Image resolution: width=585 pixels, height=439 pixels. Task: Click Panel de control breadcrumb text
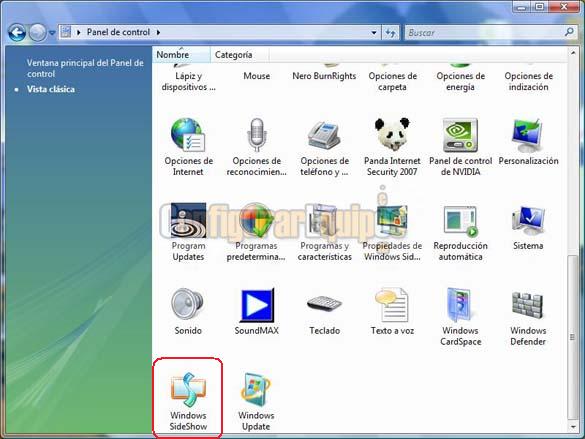118,32
